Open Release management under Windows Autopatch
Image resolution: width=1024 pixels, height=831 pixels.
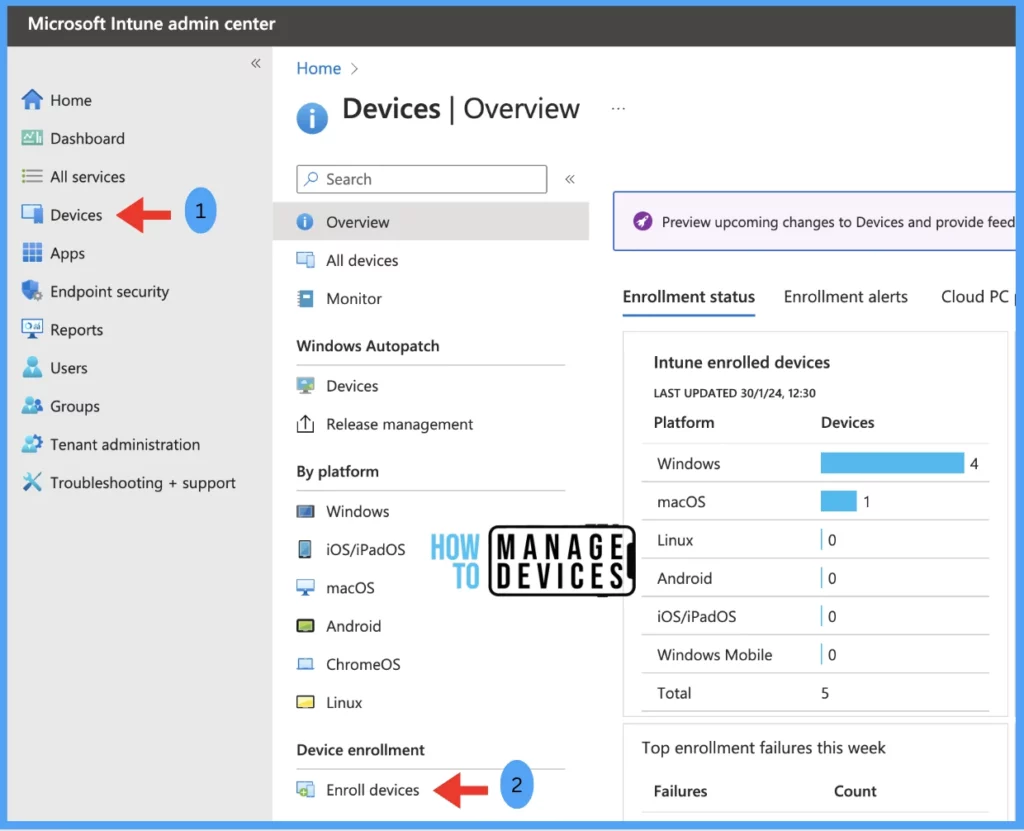click(x=399, y=425)
